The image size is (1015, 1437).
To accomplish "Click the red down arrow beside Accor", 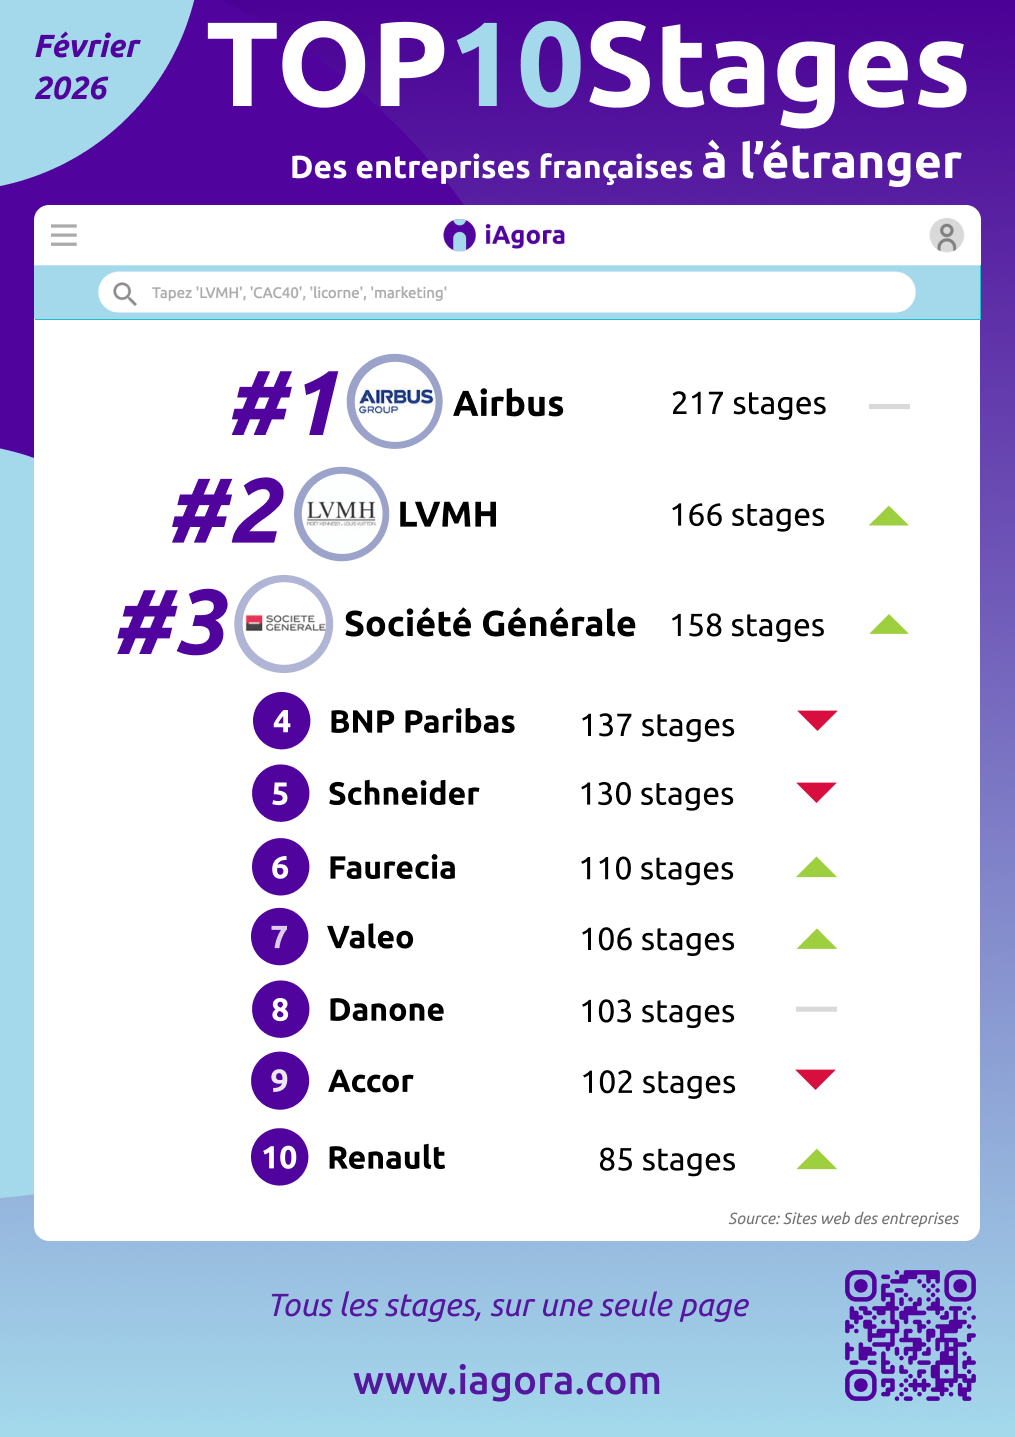I will click(x=815, y=1079).
